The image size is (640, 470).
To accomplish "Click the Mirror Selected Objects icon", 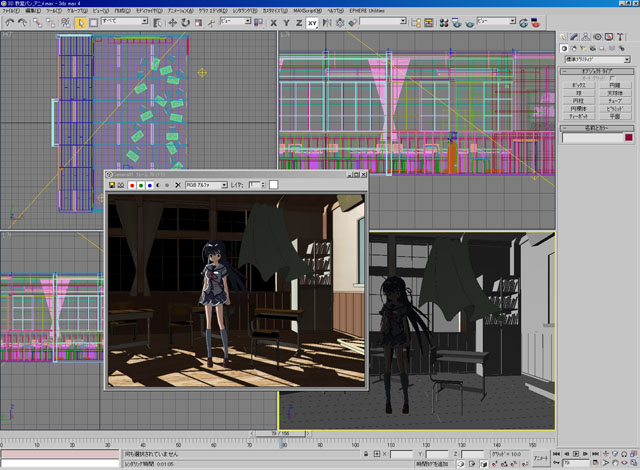I will coord(327,23).
